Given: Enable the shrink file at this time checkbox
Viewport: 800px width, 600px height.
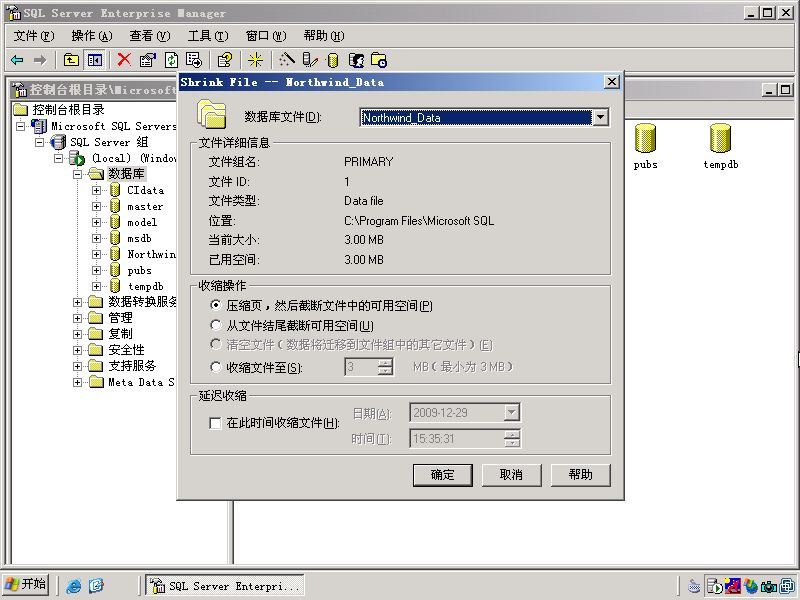Looking at the screenshot, I should [x=215, y=423].
